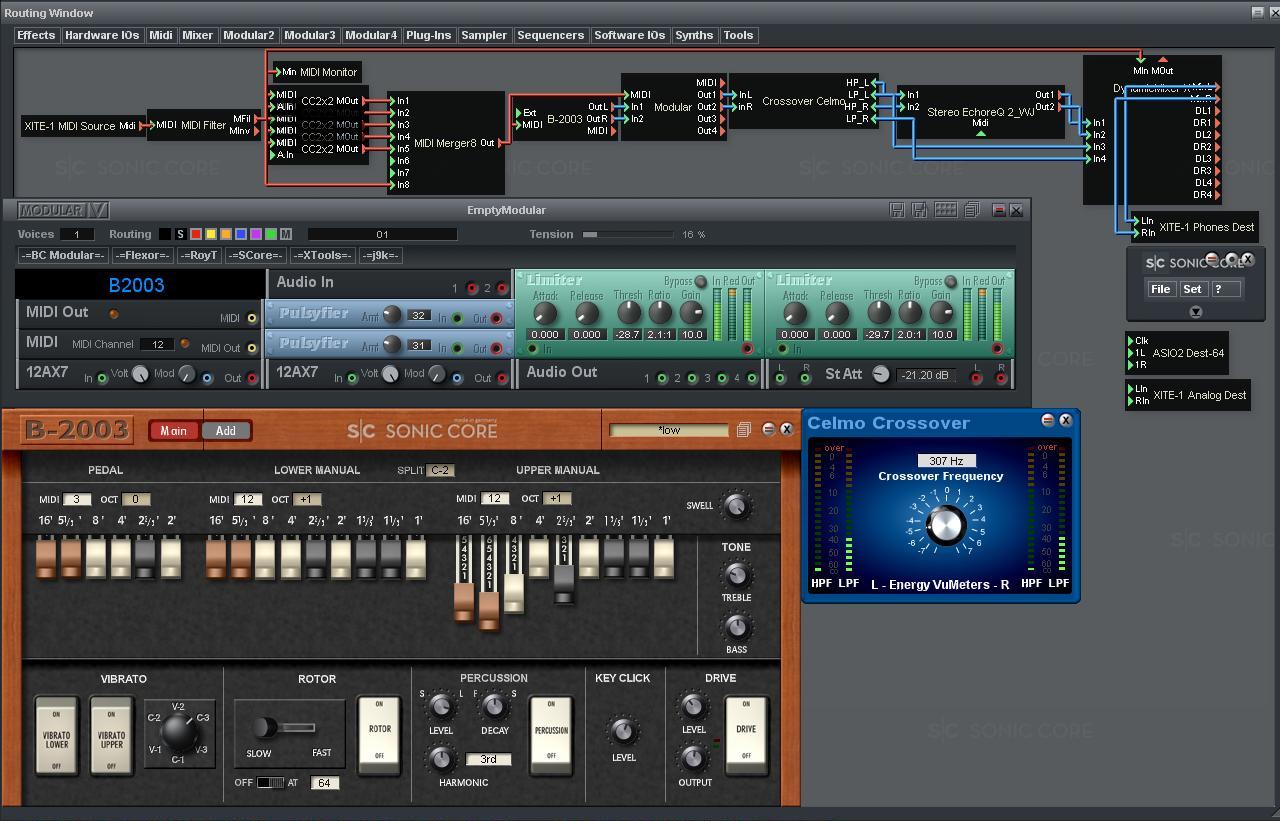The width and height of the screenshot is (1281, 821).
Task: Click the Percussion HARMONIC knob
Action: click(x=440, y=759)
